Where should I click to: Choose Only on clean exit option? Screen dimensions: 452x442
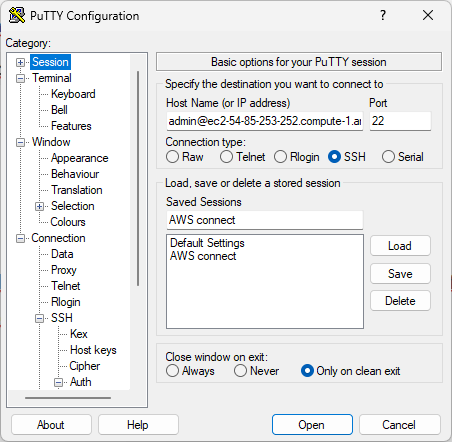(350, 371)
